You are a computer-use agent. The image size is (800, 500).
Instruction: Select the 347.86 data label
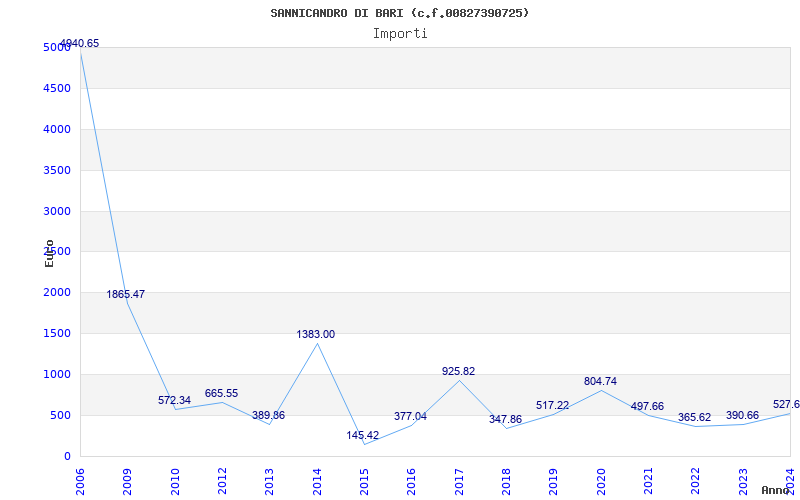[x=505, y=419]
